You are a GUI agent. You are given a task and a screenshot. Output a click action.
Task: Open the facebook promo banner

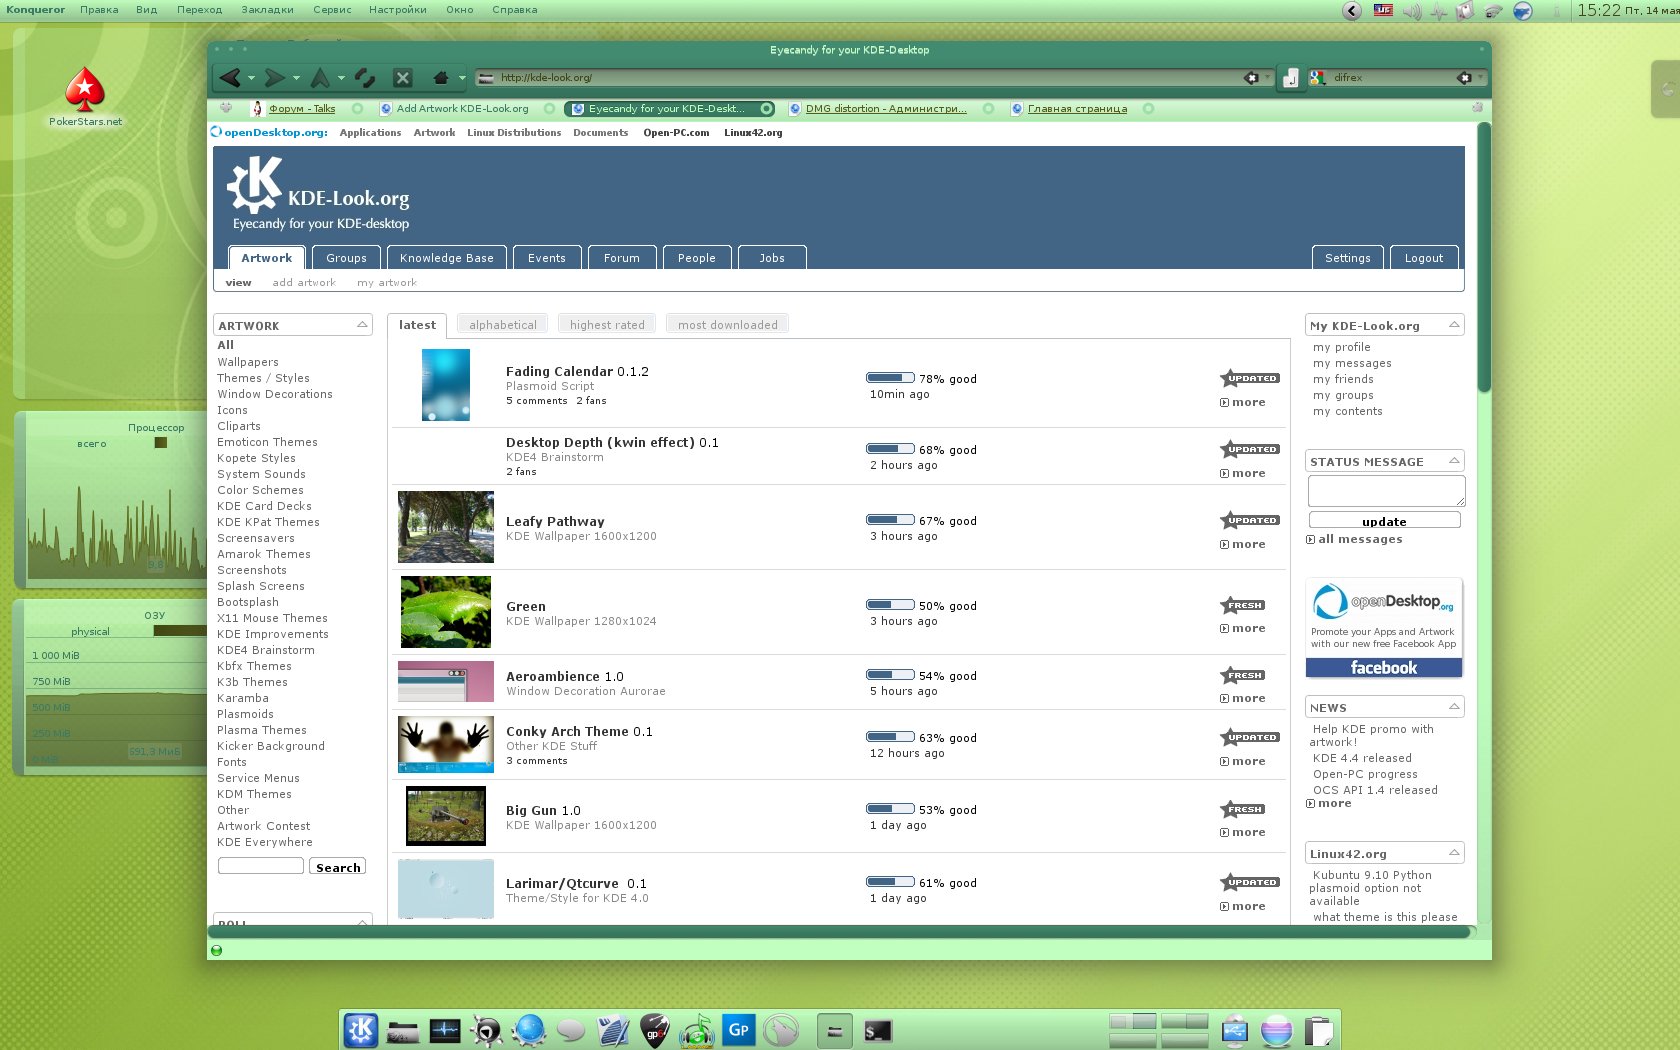point(1384,627)
